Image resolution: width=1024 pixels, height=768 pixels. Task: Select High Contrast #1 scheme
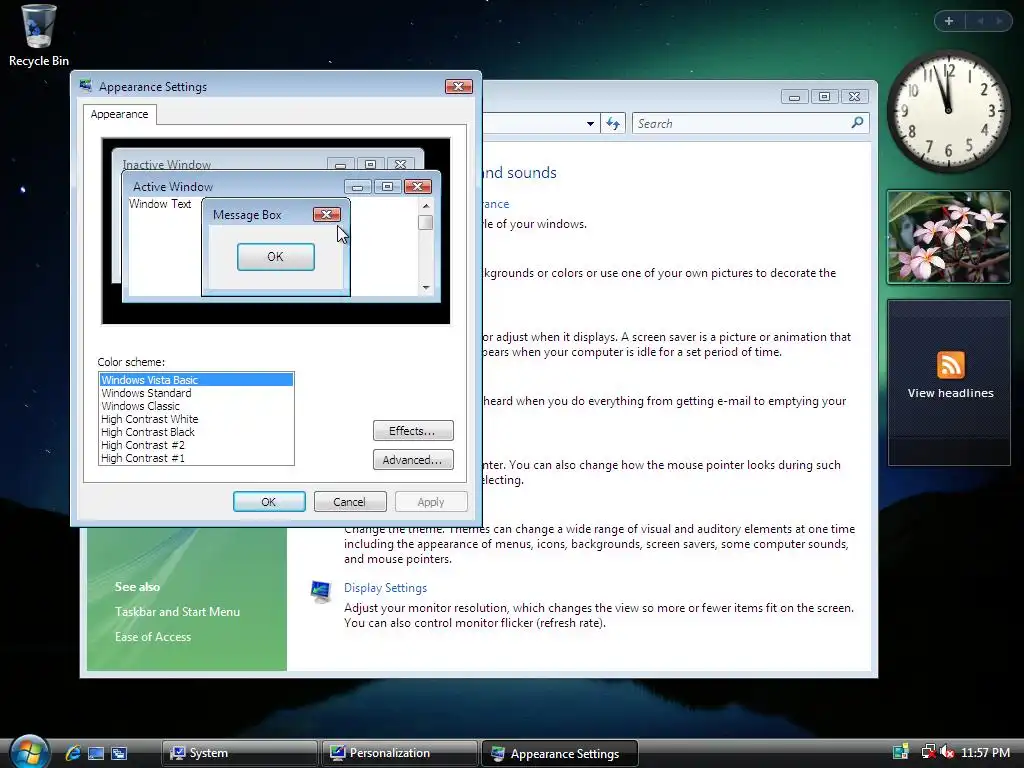(196, 458)
